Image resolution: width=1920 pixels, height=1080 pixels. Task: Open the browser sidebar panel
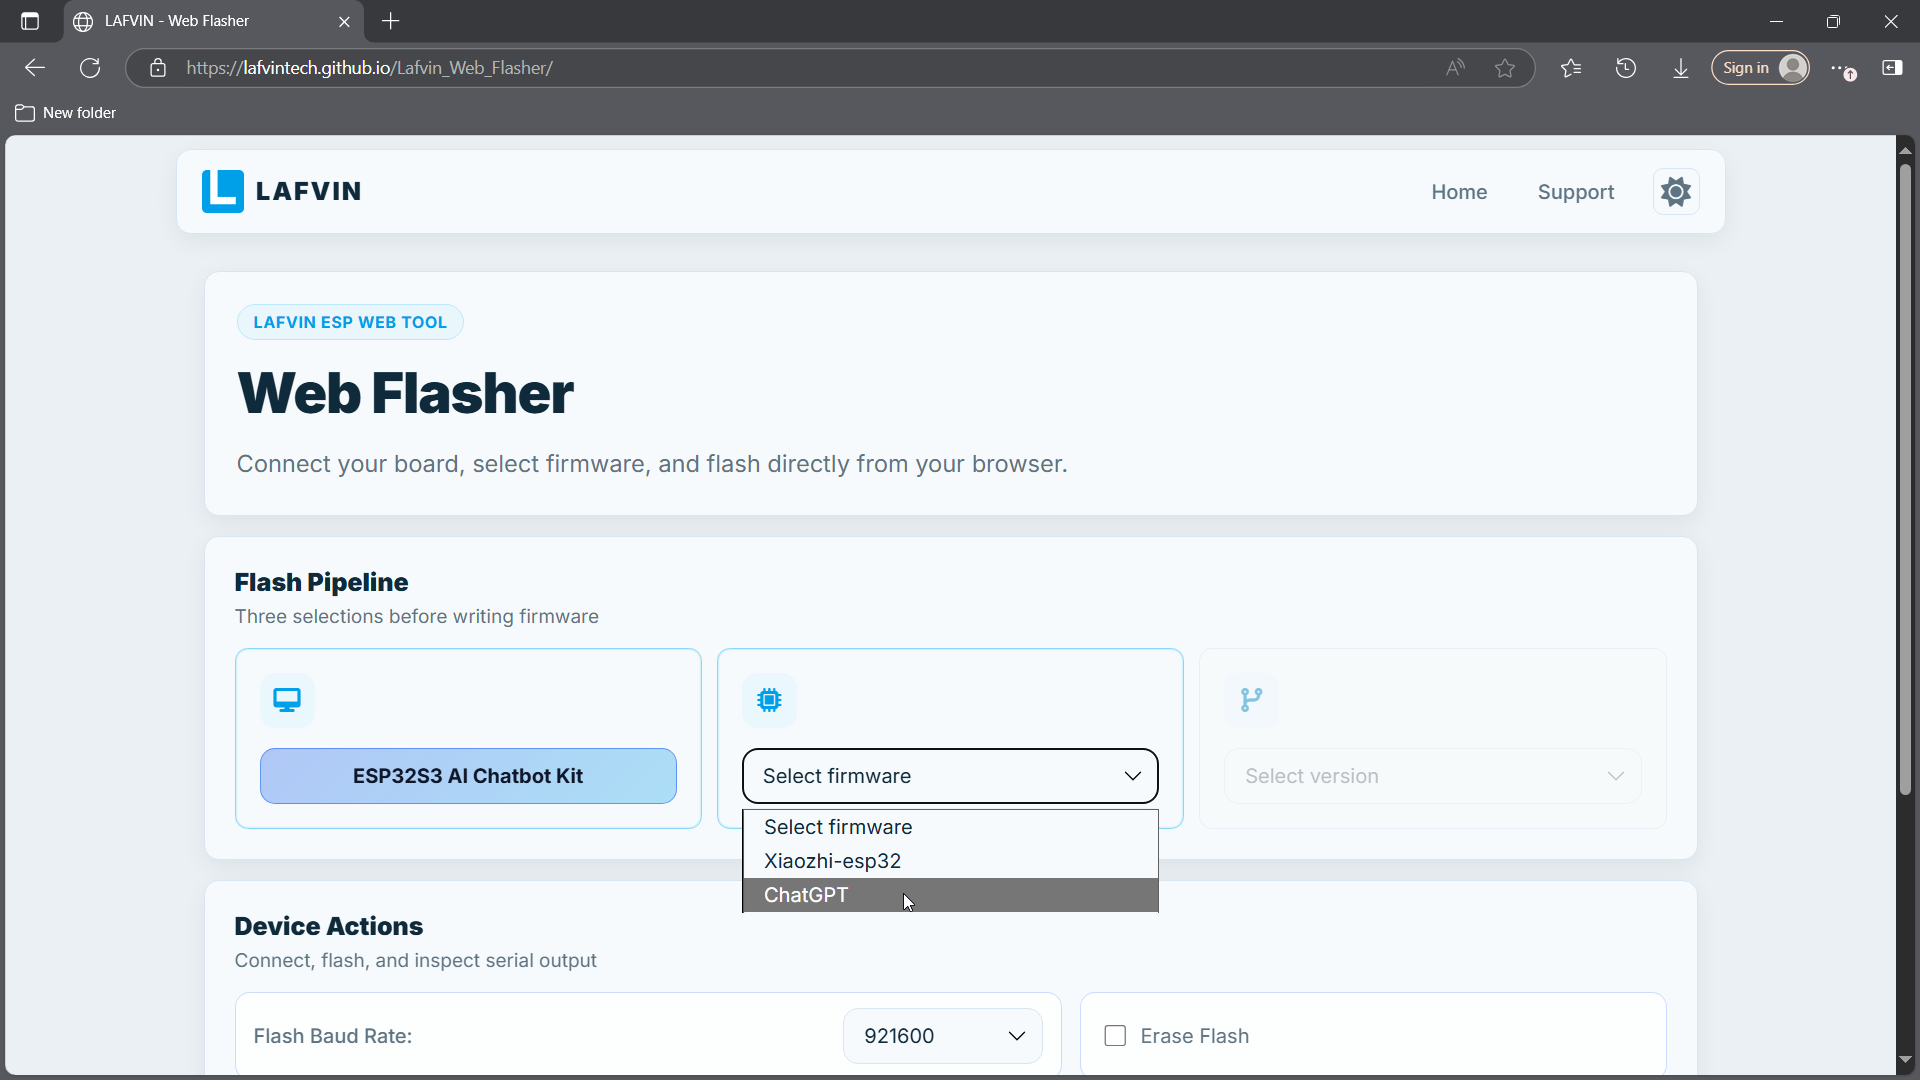1892,68
